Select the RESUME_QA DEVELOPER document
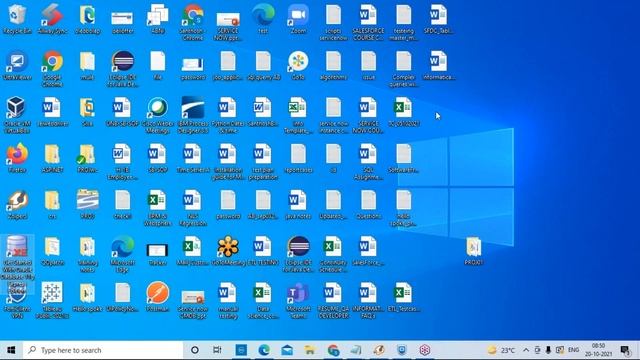The image size is (640, 360). [x=333, y=300]
